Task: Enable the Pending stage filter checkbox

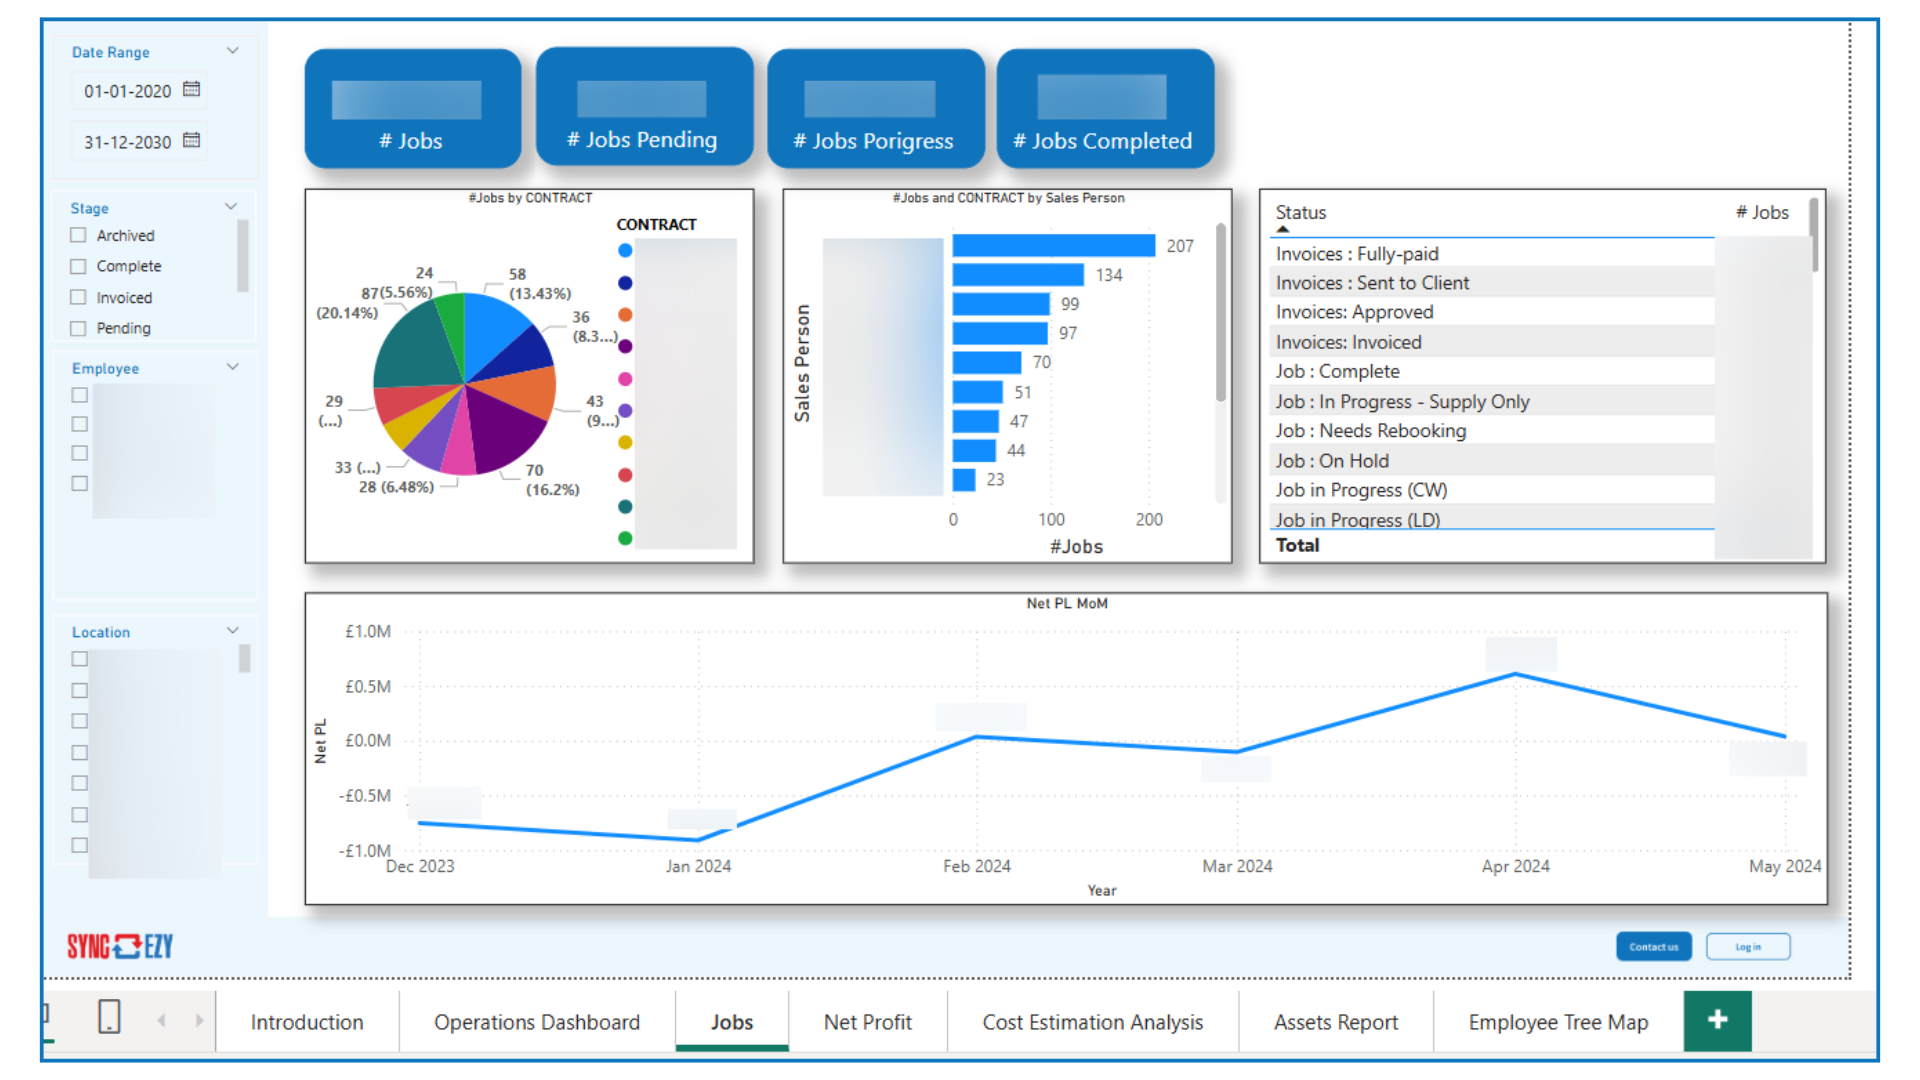Action: (x=79, y=328)
